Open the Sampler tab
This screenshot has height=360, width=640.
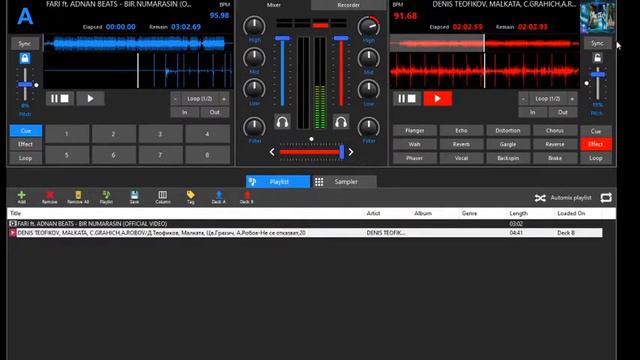coord(344,182)
